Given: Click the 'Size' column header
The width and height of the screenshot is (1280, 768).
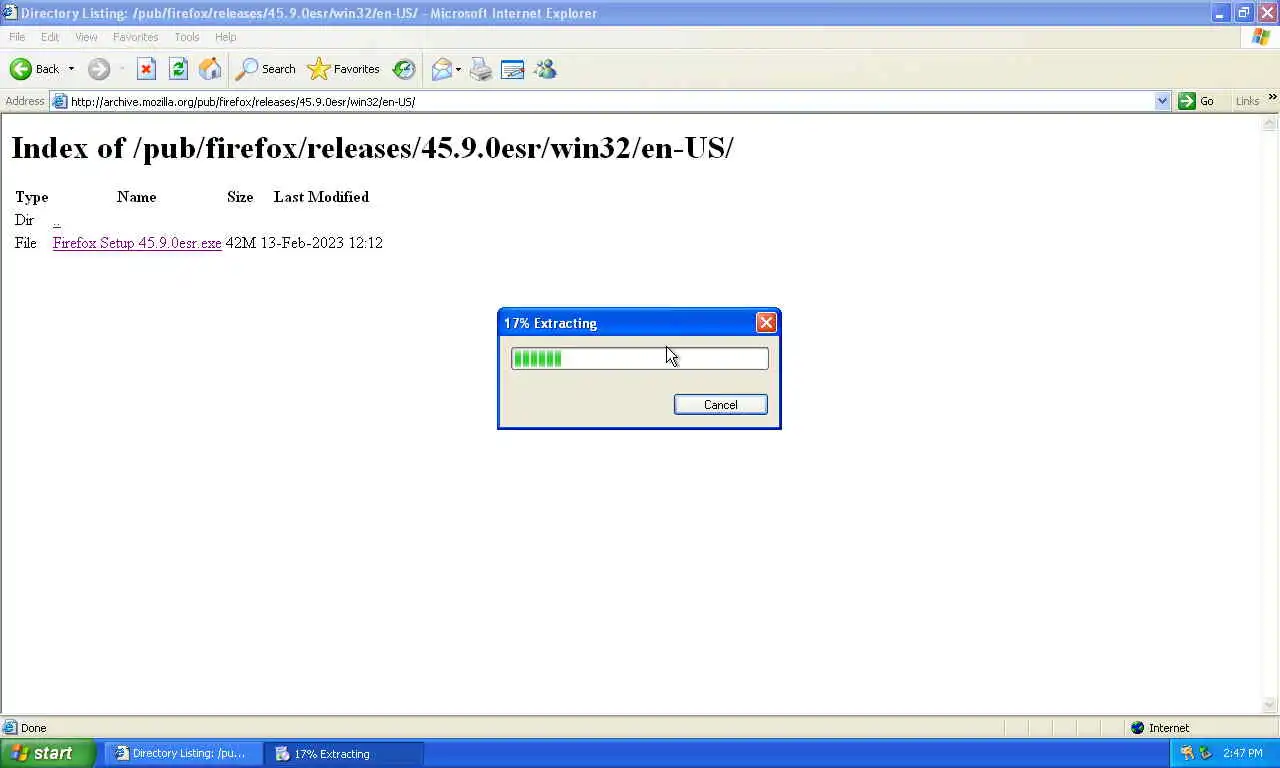Looking at the screenshot, I should point(240,197).
